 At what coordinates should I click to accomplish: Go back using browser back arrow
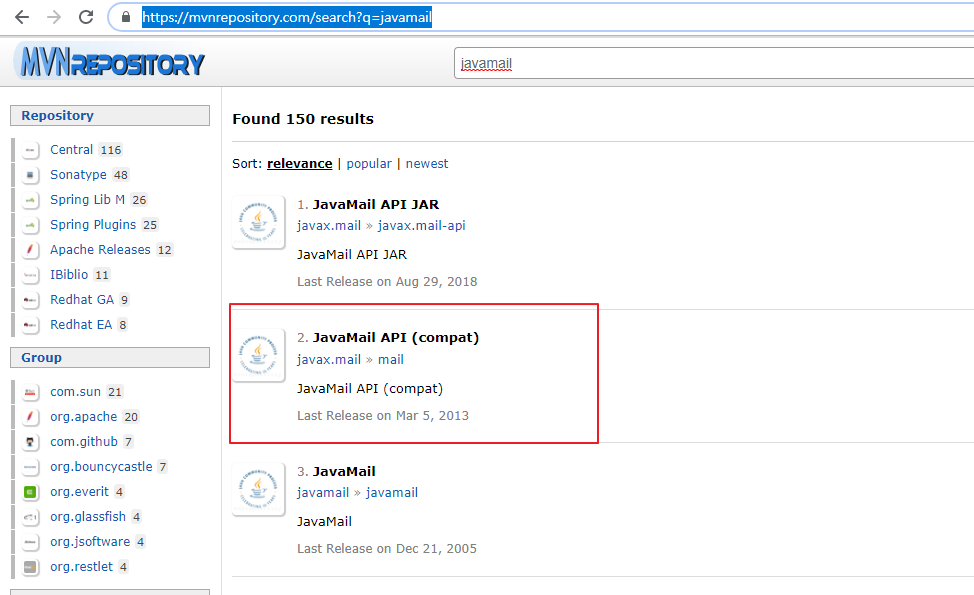[x=22, y=17]
